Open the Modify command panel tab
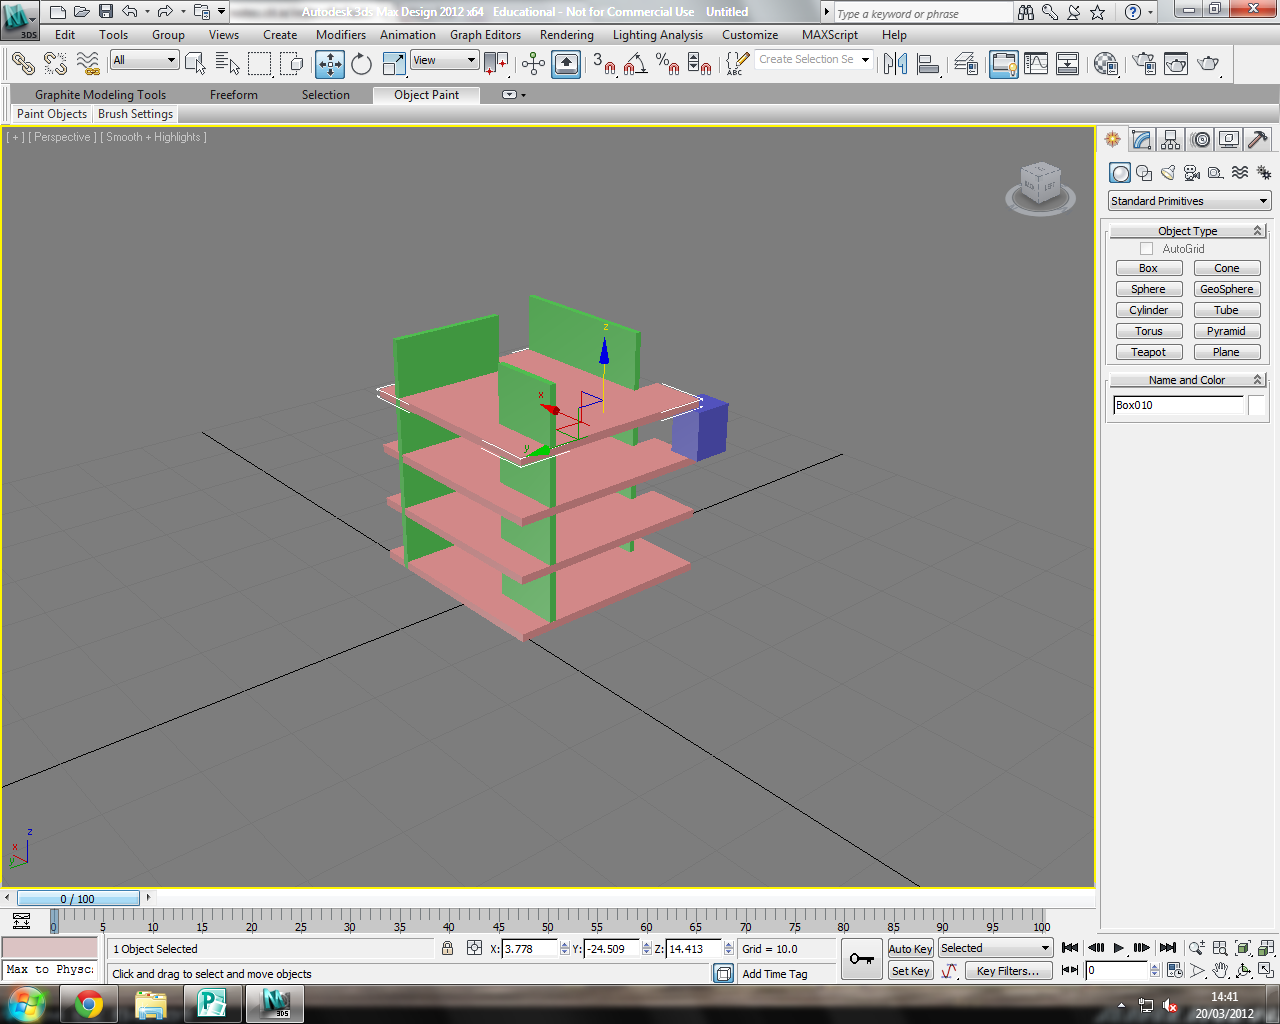The height and width of the screenshot is (1024, 1280). pos(1141,140)
